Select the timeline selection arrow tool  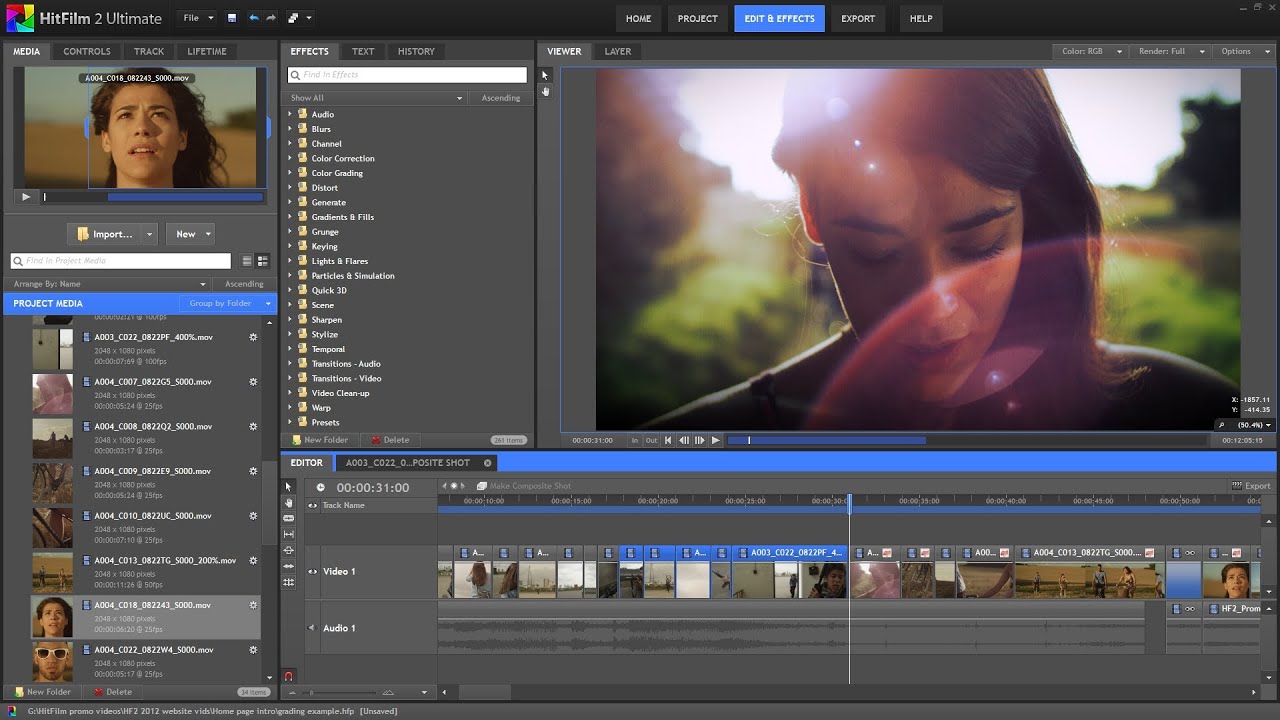click(289, 487)
